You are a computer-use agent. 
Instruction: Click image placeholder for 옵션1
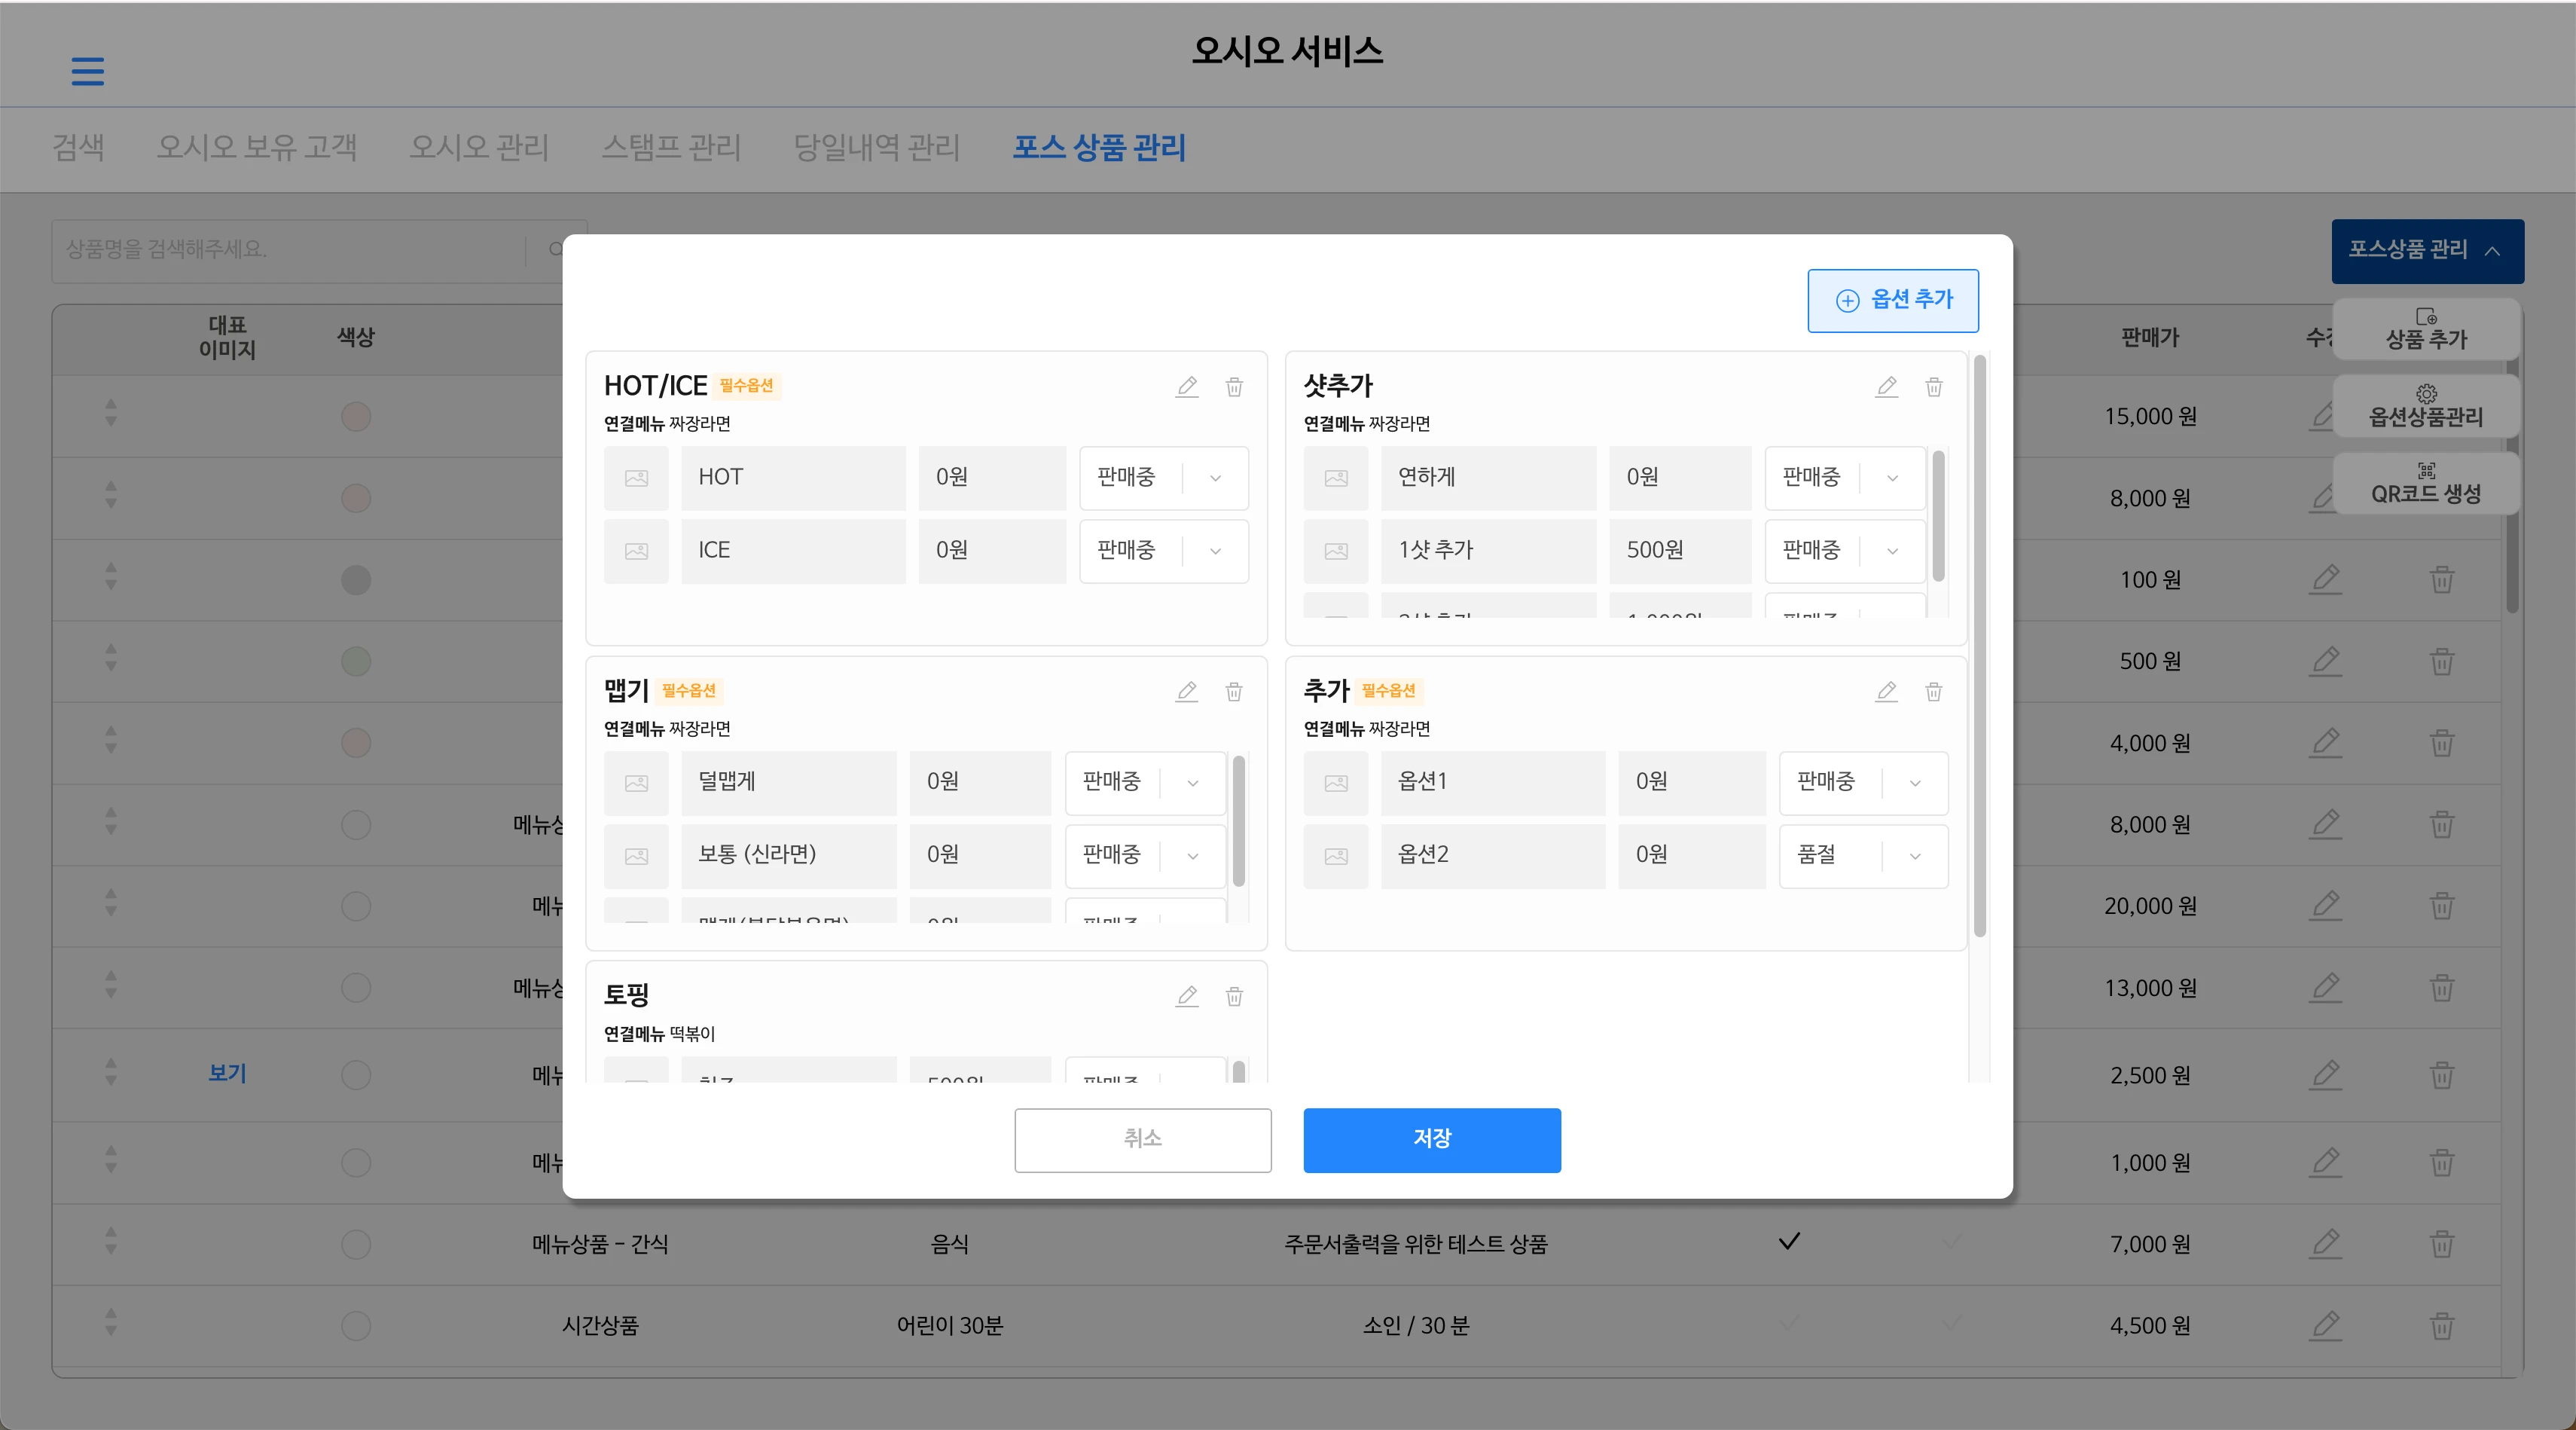(x=1336, y=783)
